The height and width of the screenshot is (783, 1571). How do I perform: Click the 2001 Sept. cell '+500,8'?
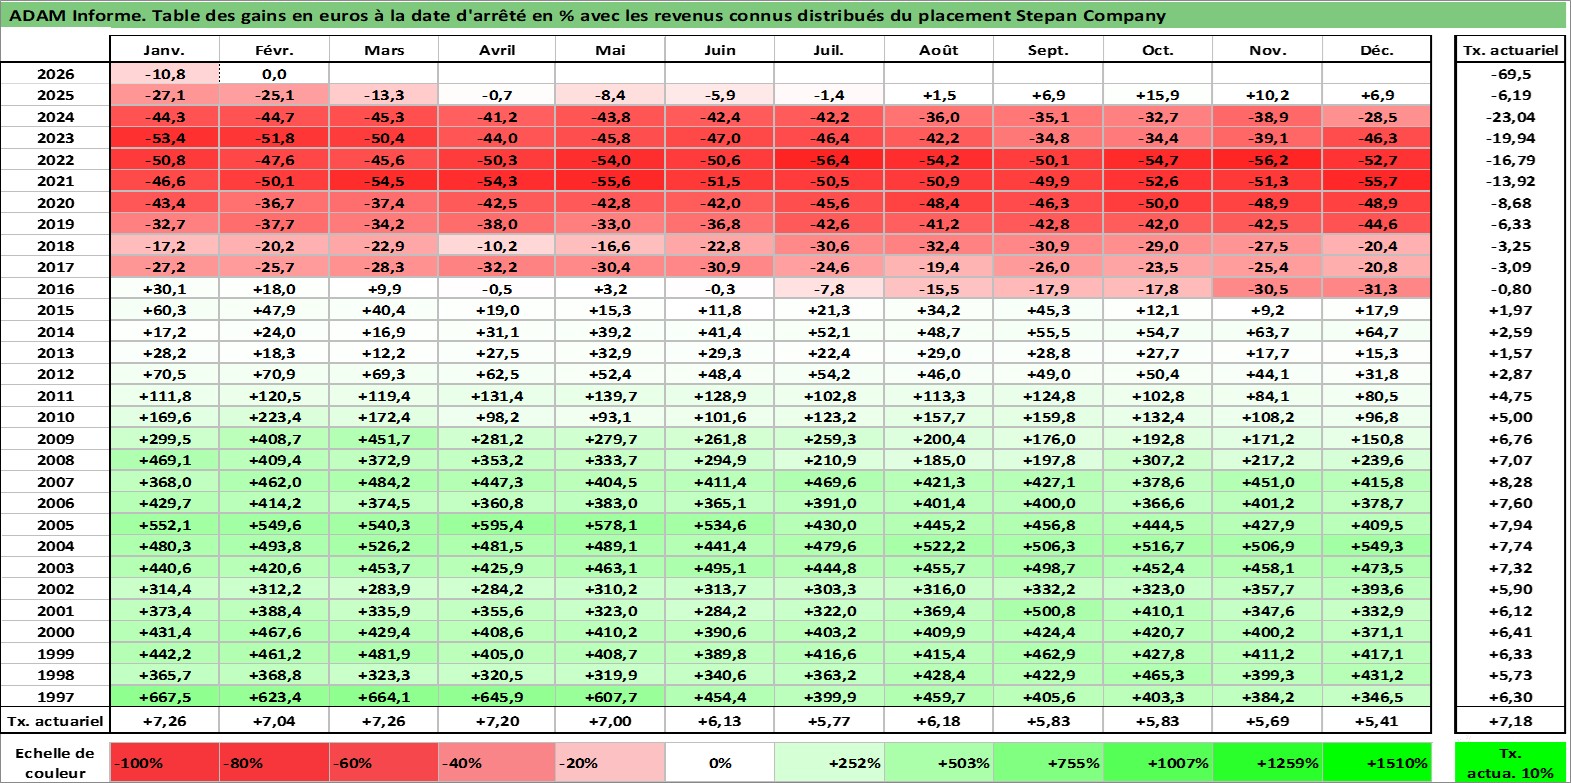[1048, 611]
